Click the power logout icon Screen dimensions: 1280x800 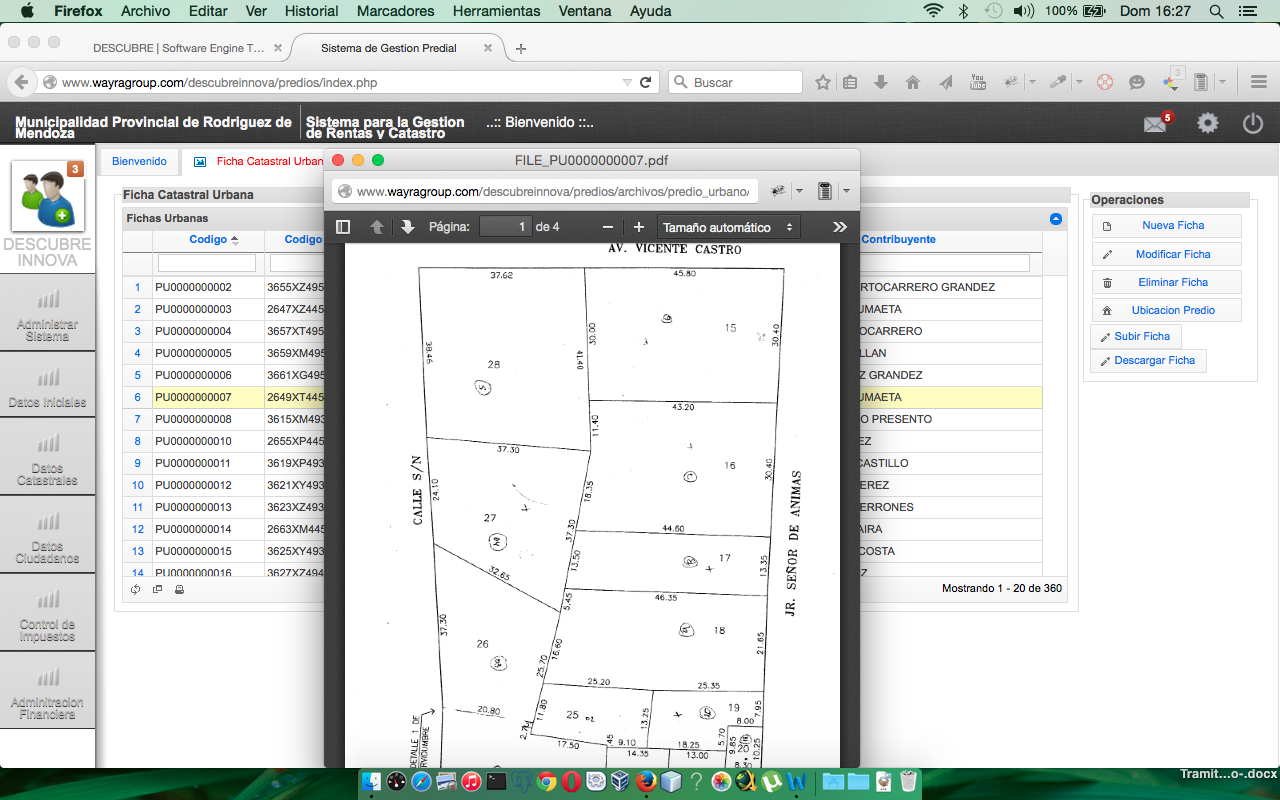(x=1253, y=123)
